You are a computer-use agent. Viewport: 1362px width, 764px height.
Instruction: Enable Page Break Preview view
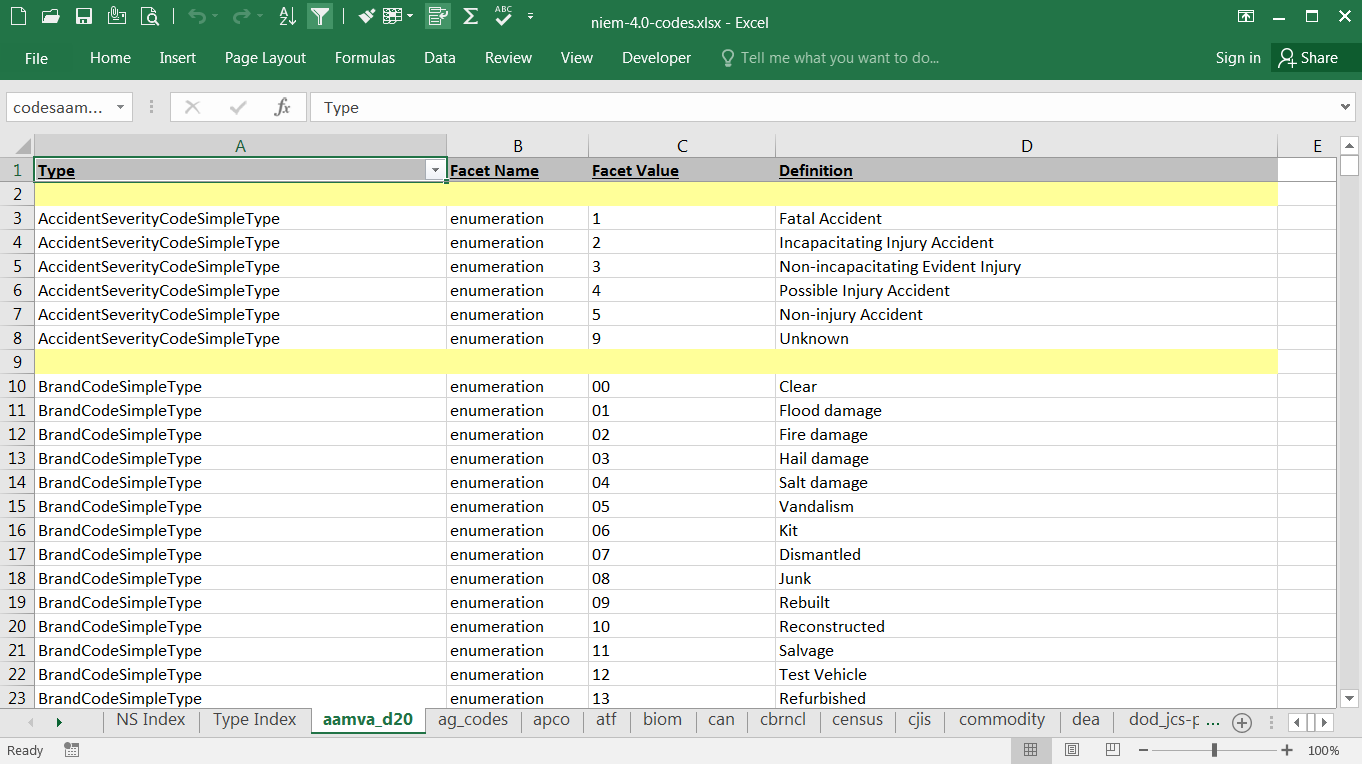[x=1113, y=750]
